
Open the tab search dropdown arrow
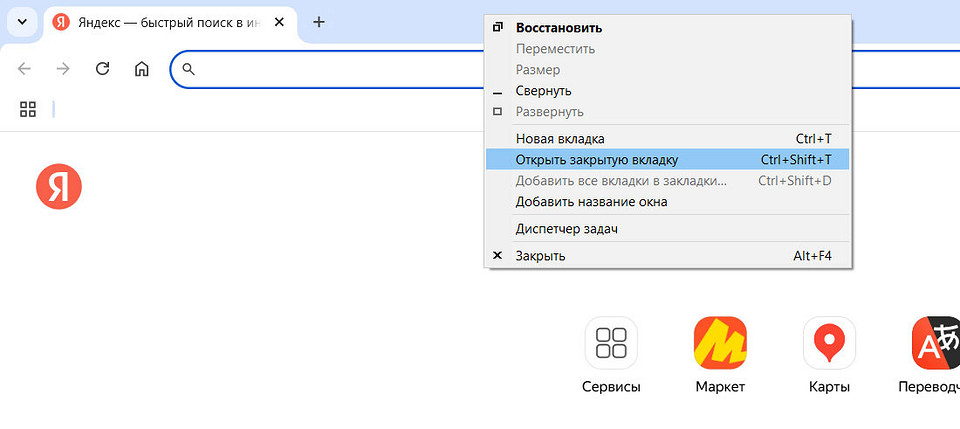click(x=22, y=22)
